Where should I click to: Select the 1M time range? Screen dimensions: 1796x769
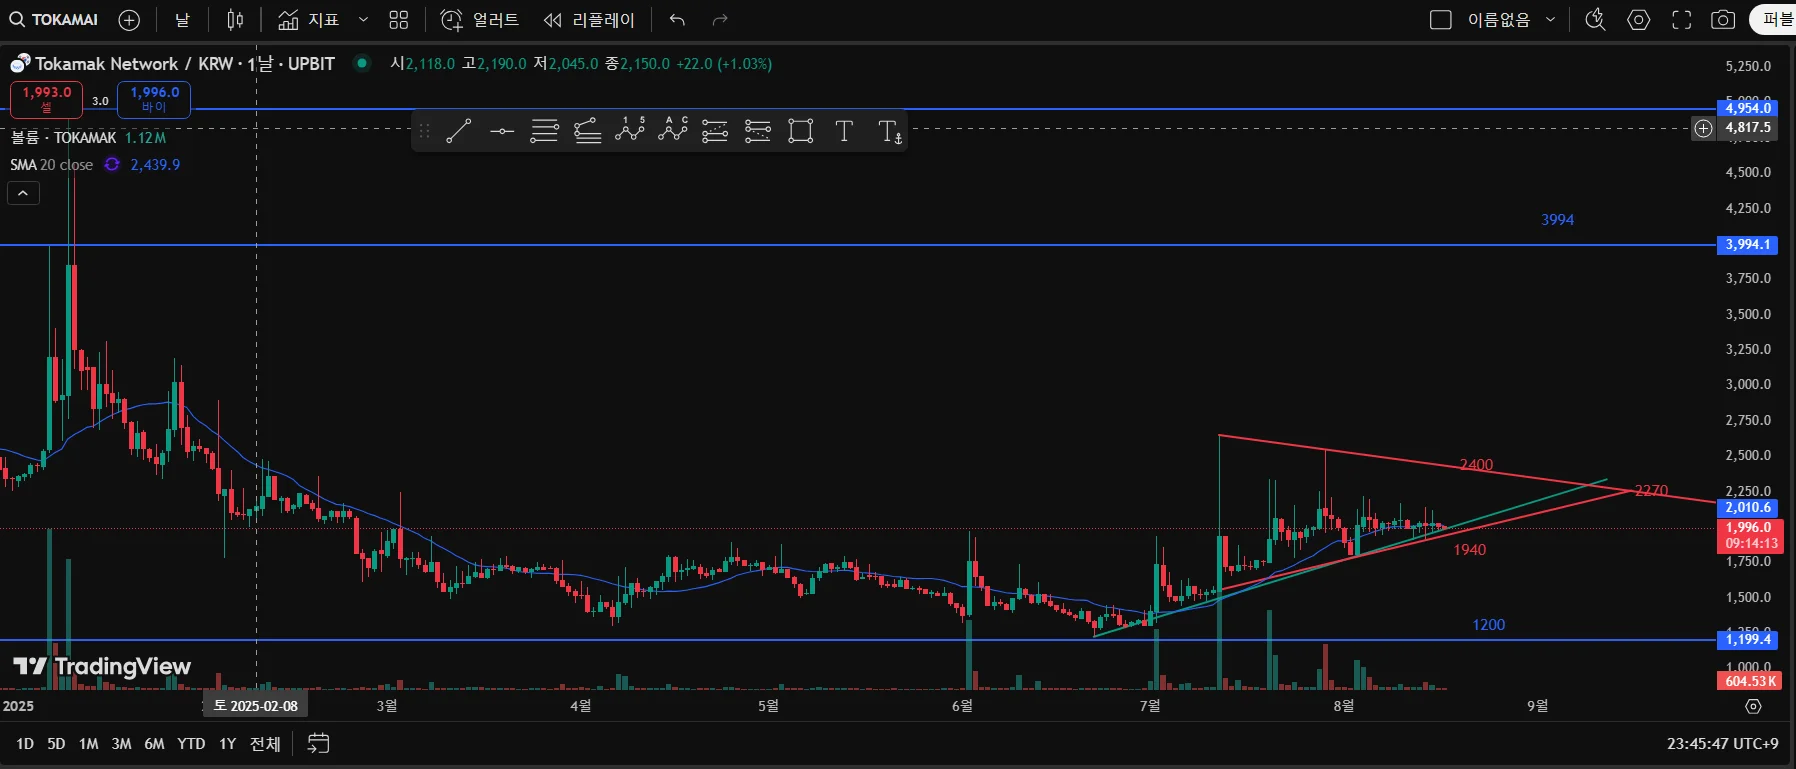click(89, 744)
